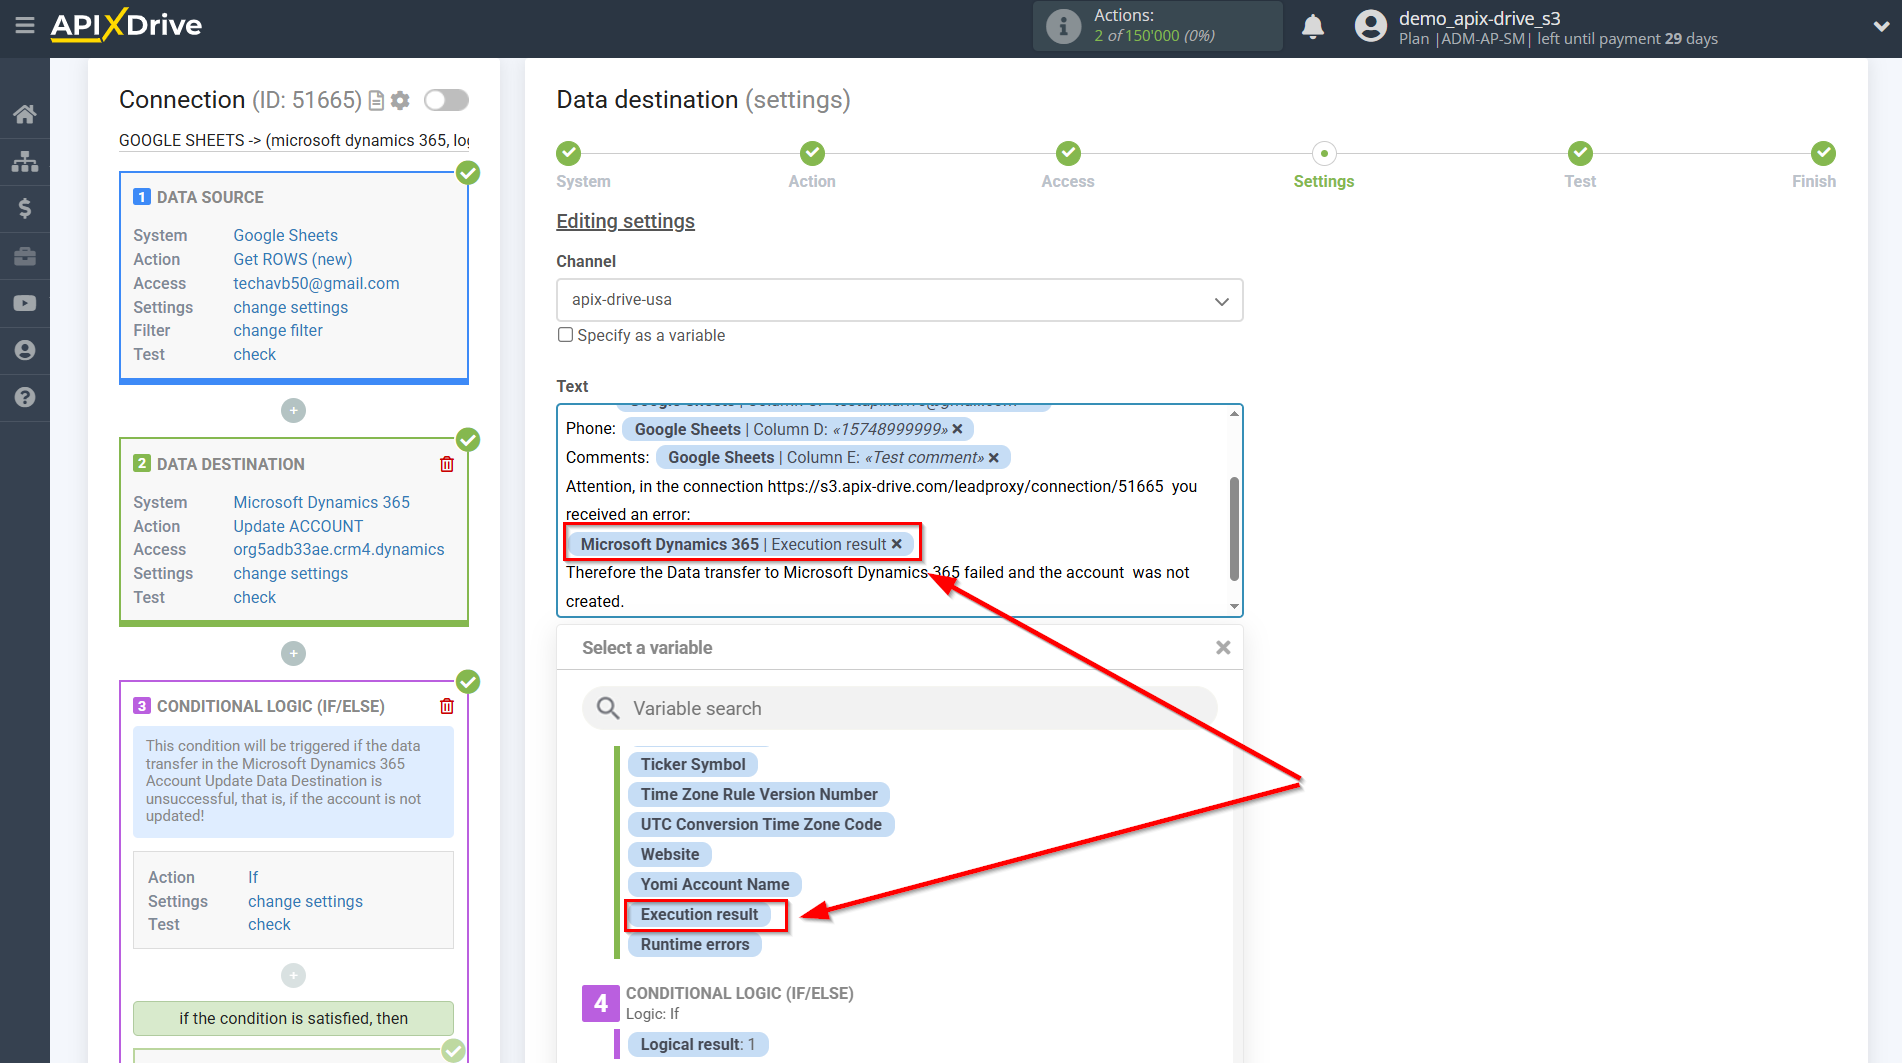Screen dimensions: 1902x1063
Task: Click change settings in Data Source
Action: 291,307
